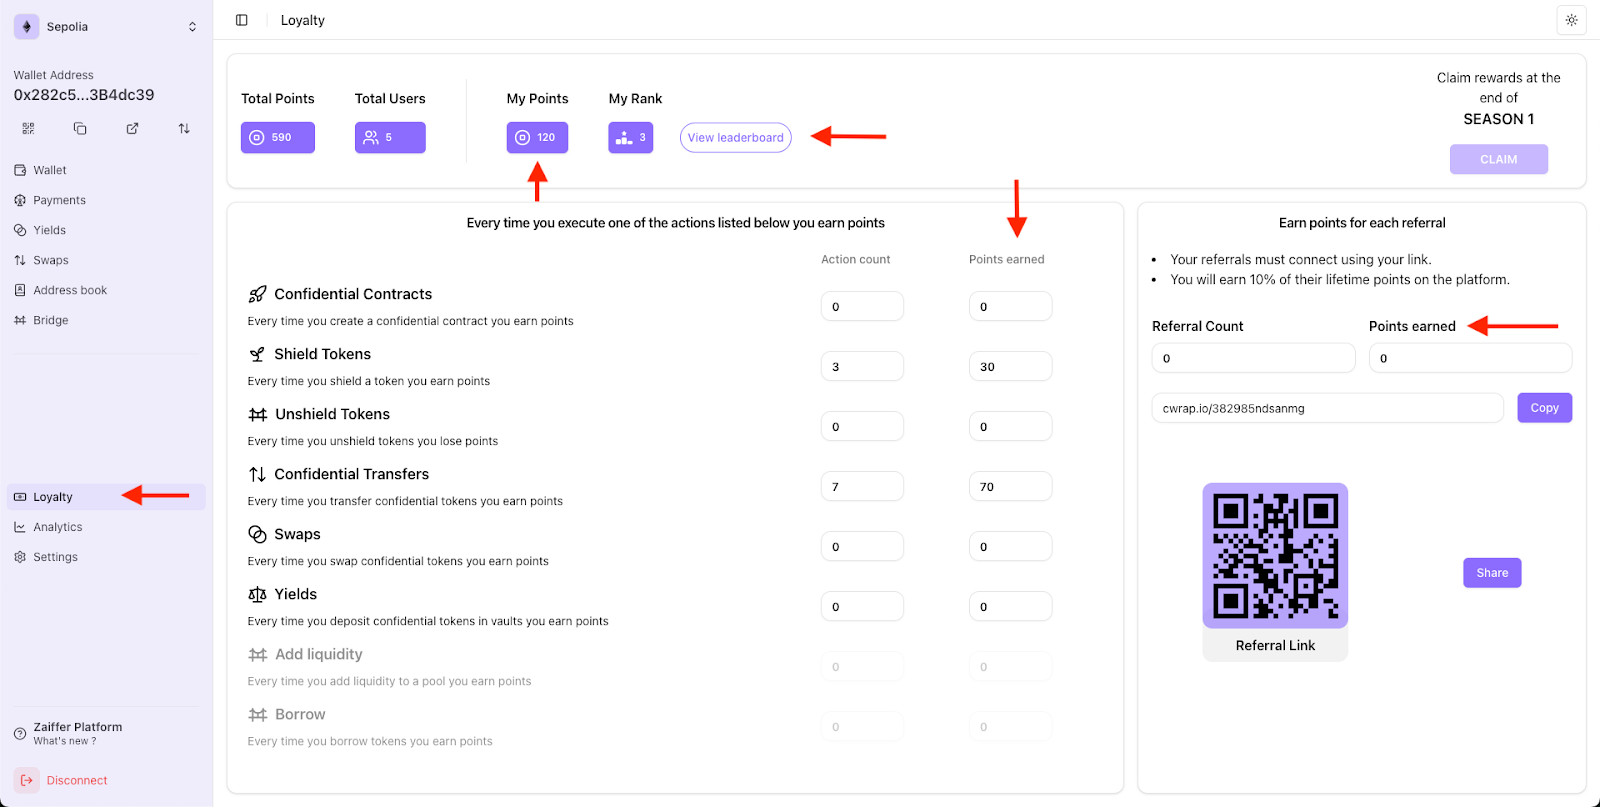
Task: Select Swaps action count field
Action: pos(862,546)
